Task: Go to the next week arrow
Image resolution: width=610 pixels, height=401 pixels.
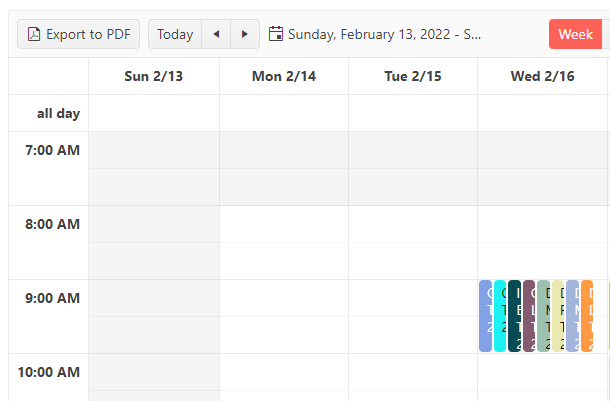Action: (x=245, y=34)
